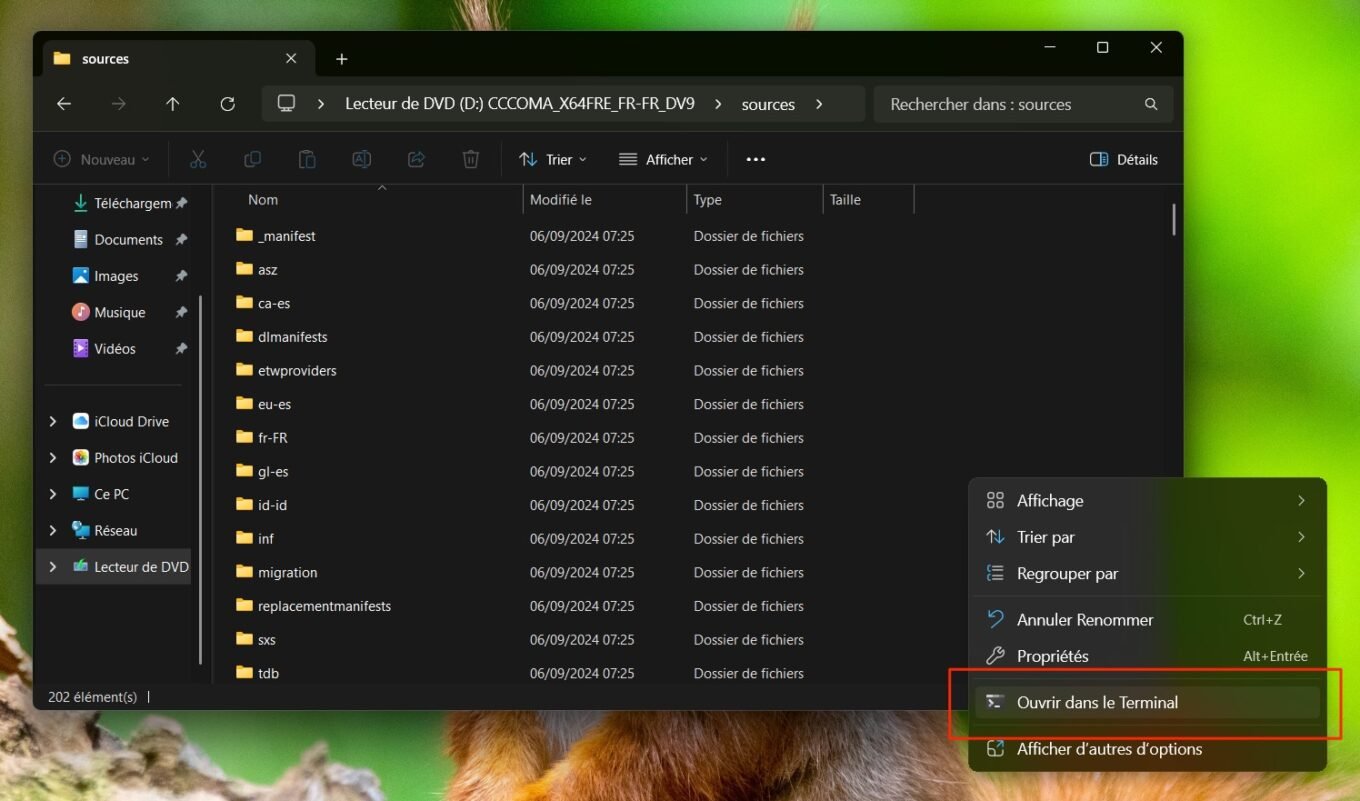Add a new tab with plus button
The height and width of the screenshot is (801, 1360).
click(x=341, y=59)
